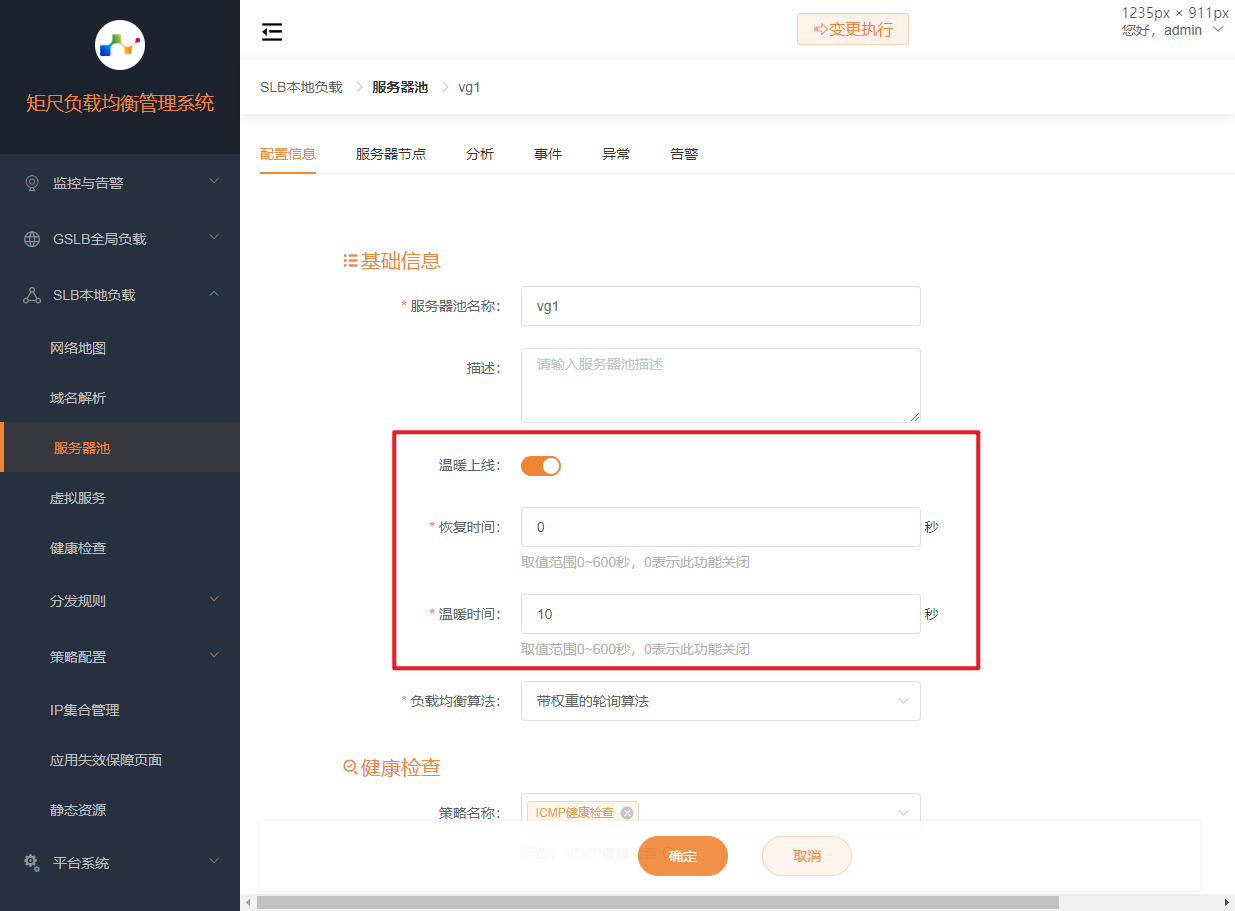Click the gear icon beside 平台系统

30,862
